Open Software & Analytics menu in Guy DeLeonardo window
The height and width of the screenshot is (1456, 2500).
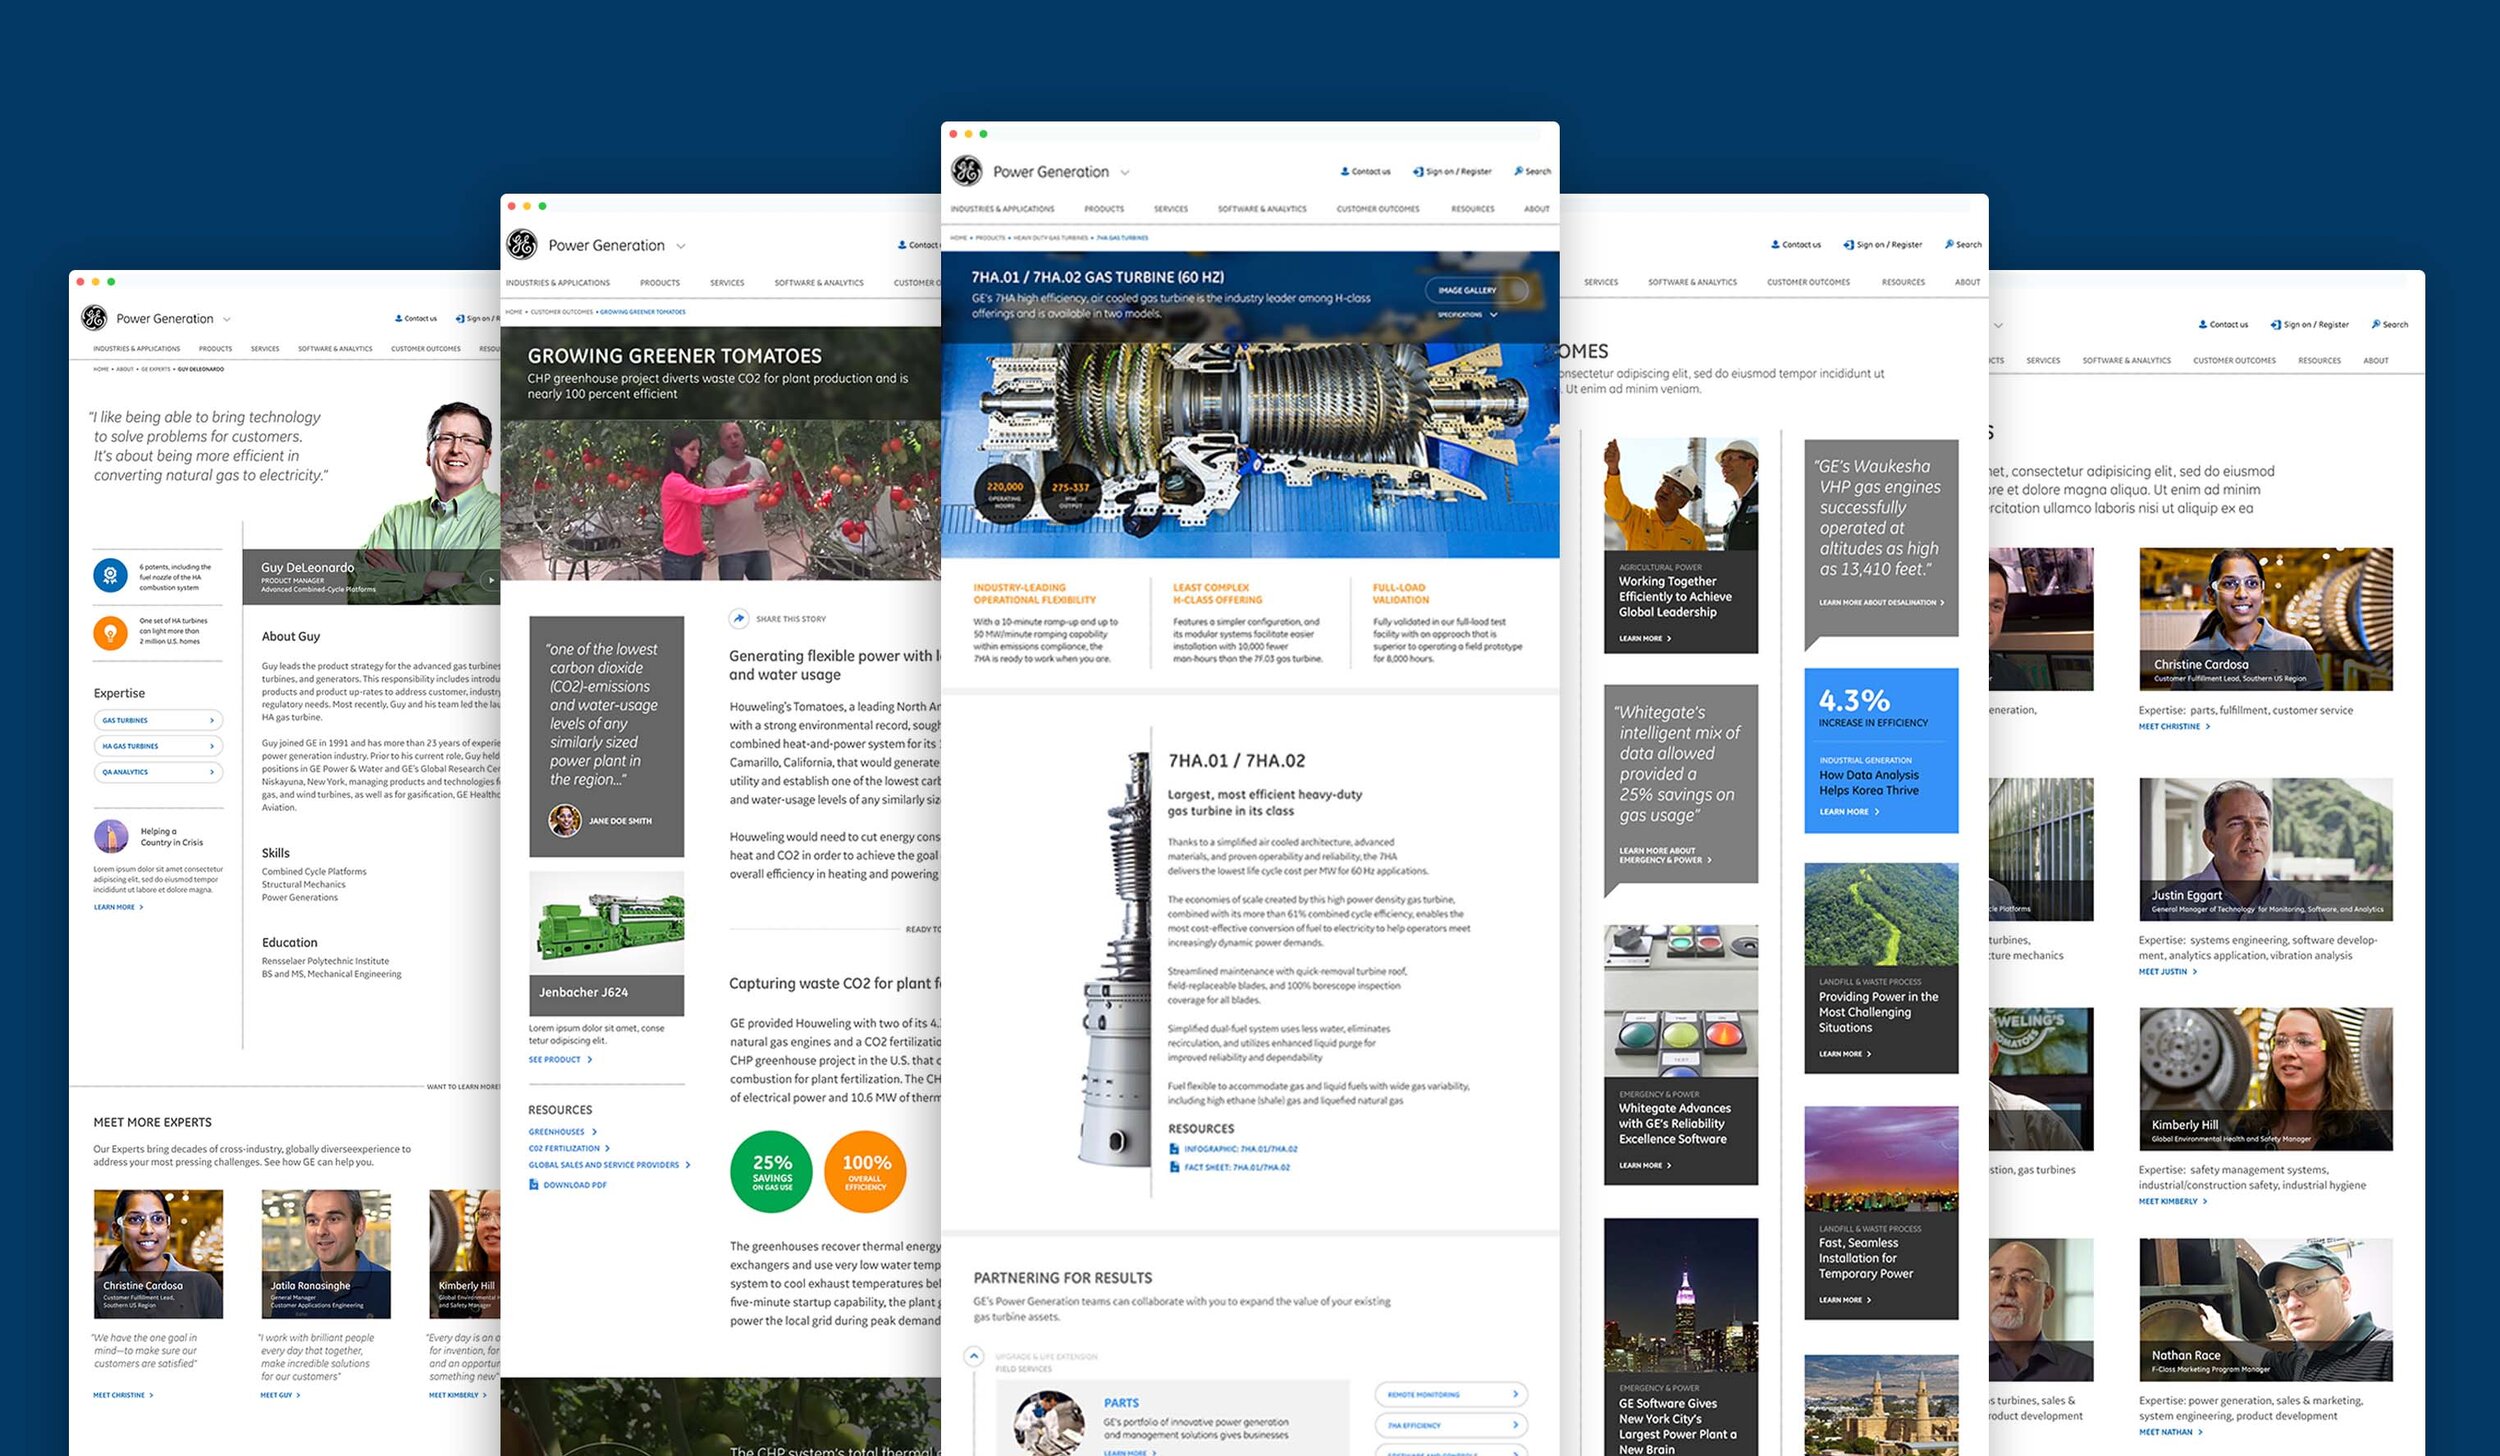[x=335, y=349]
